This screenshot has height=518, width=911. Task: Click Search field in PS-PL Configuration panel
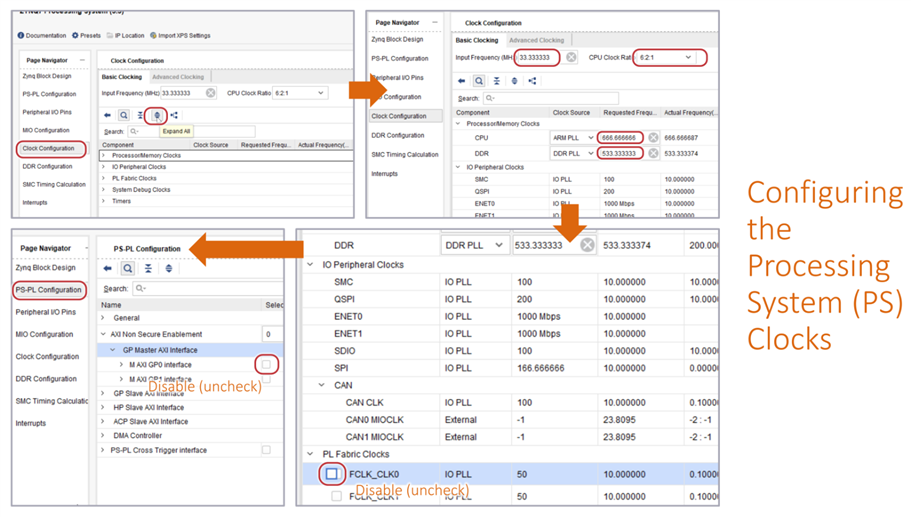point(205,288)
